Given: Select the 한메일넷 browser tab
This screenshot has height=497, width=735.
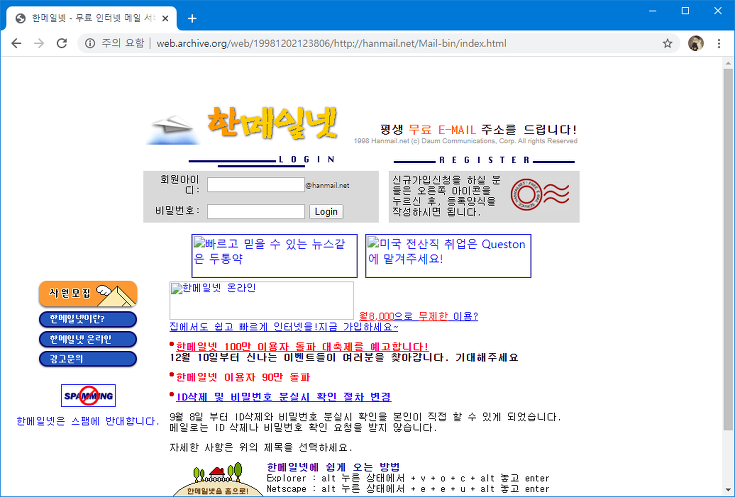Looking at the screenshot, I should [x=91, y=19].
